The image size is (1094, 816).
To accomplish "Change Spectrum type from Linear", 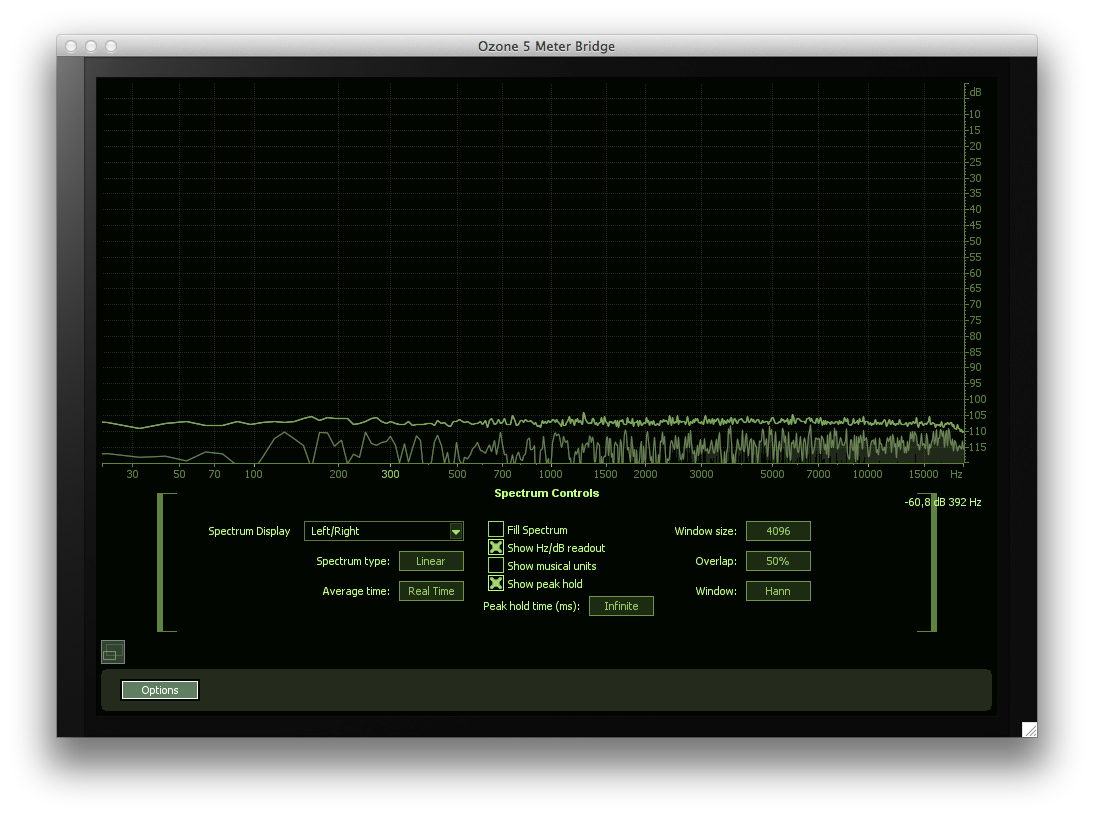I will (431, 561).
